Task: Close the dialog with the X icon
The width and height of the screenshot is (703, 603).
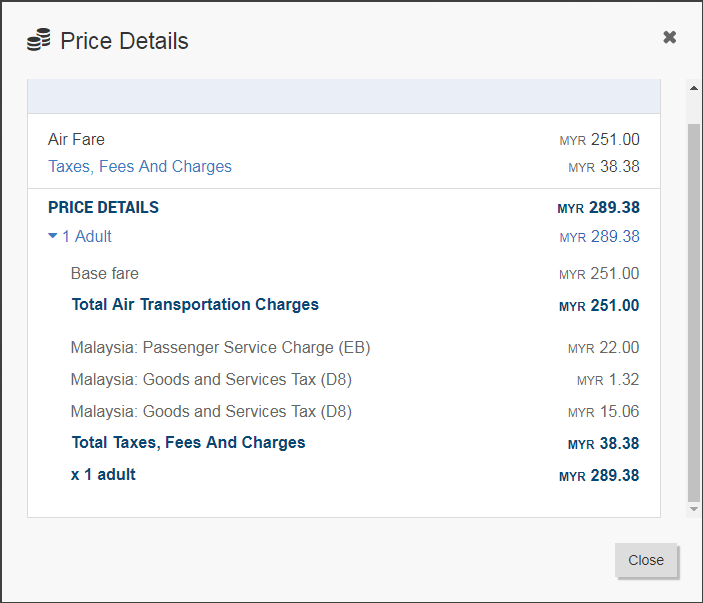Action: click(x=669, y=37)
